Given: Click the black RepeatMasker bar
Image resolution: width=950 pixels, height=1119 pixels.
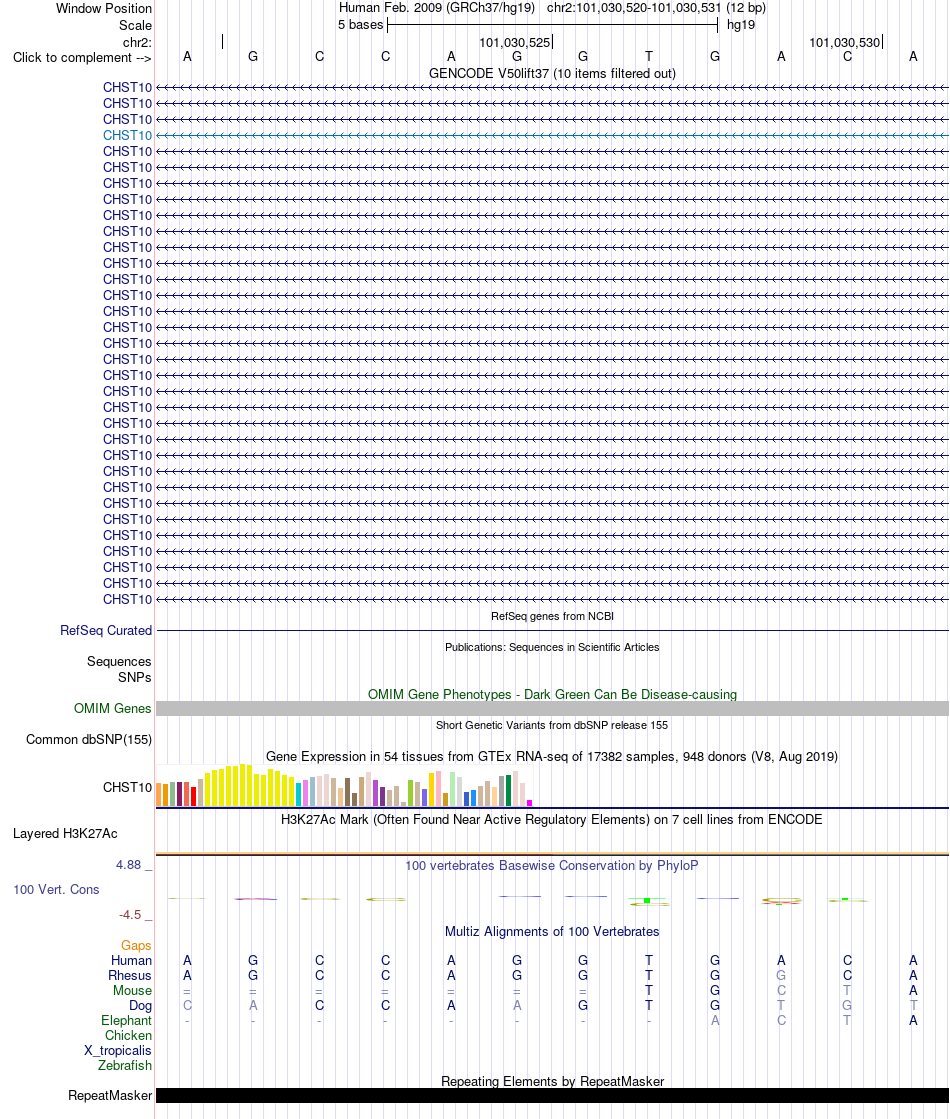Looking at the screenshot, I should coord(552,1095).
